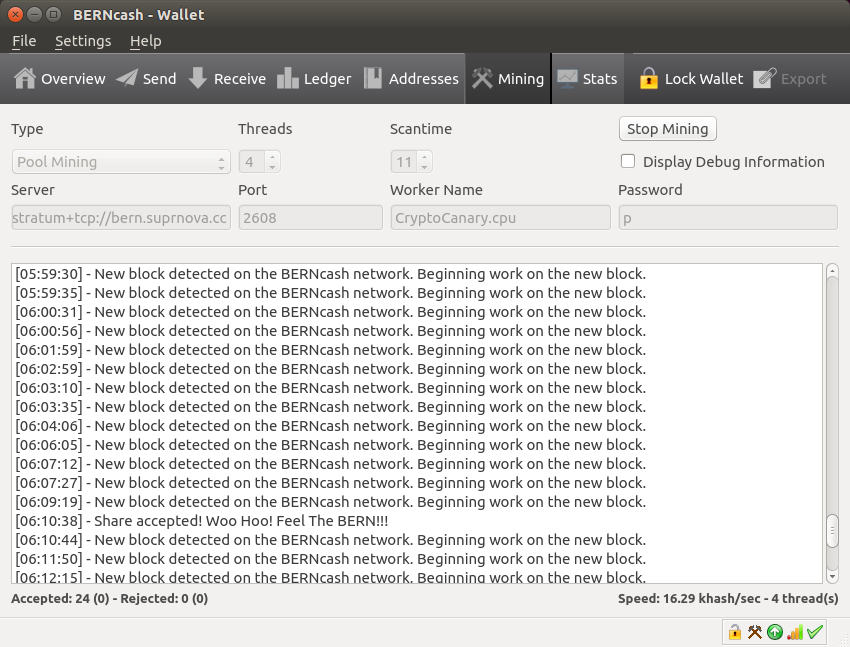Click the Send paper plane icon

point(127,79)
